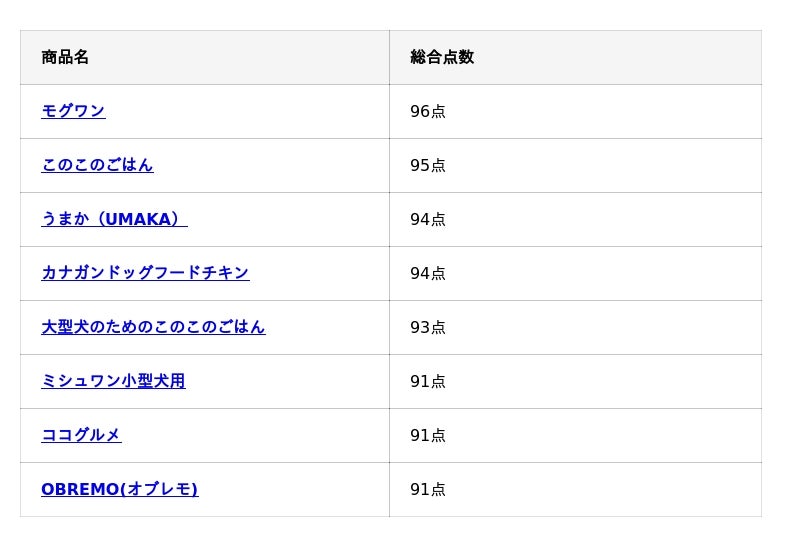Follow the OBREMO(オブレモ) link
Viewport: 800px width, 547px height.
pos(119,489)
